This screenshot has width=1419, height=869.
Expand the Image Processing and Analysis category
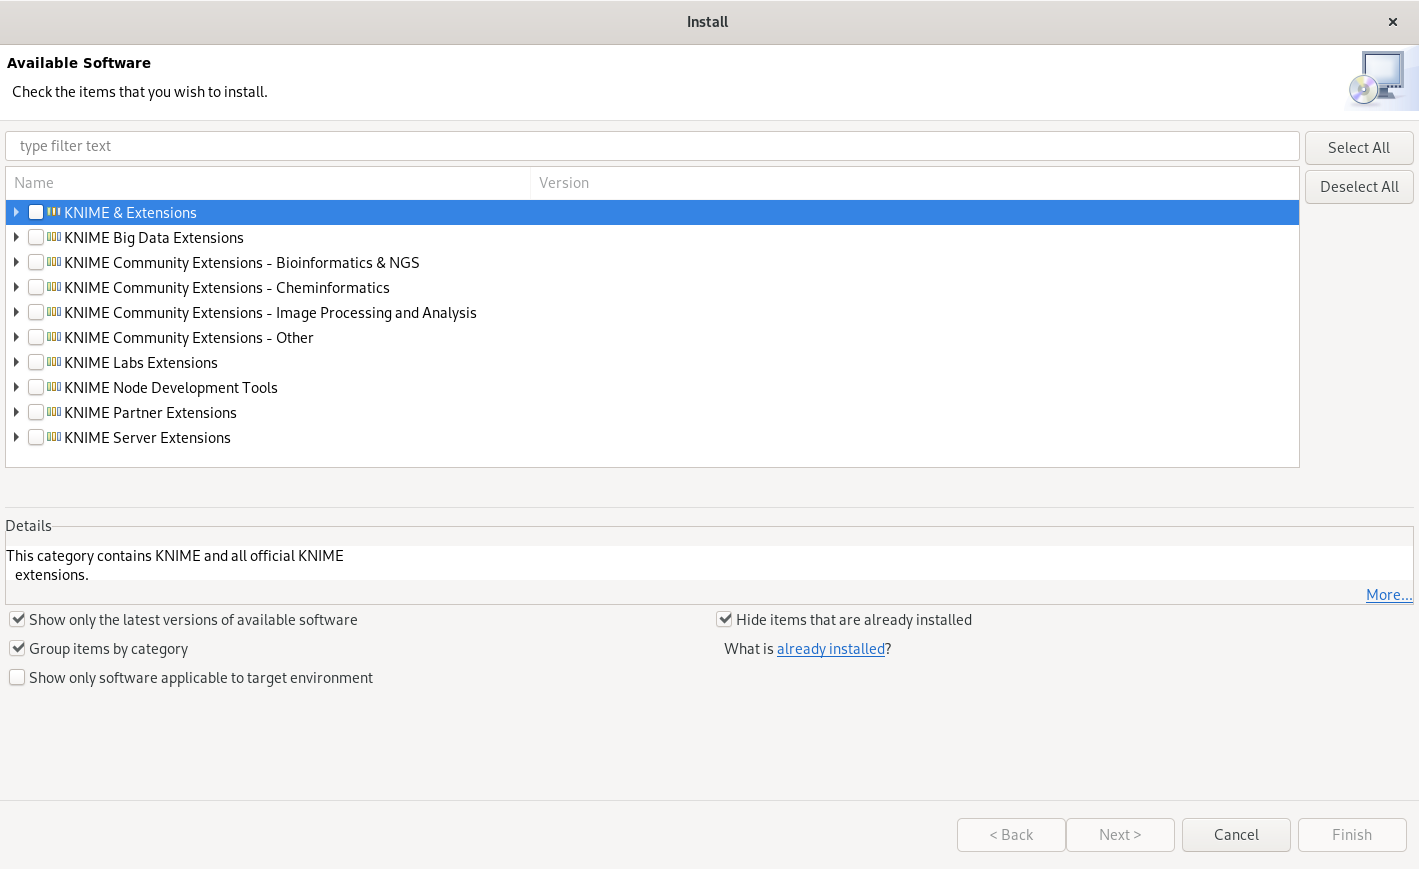[16, 312]
